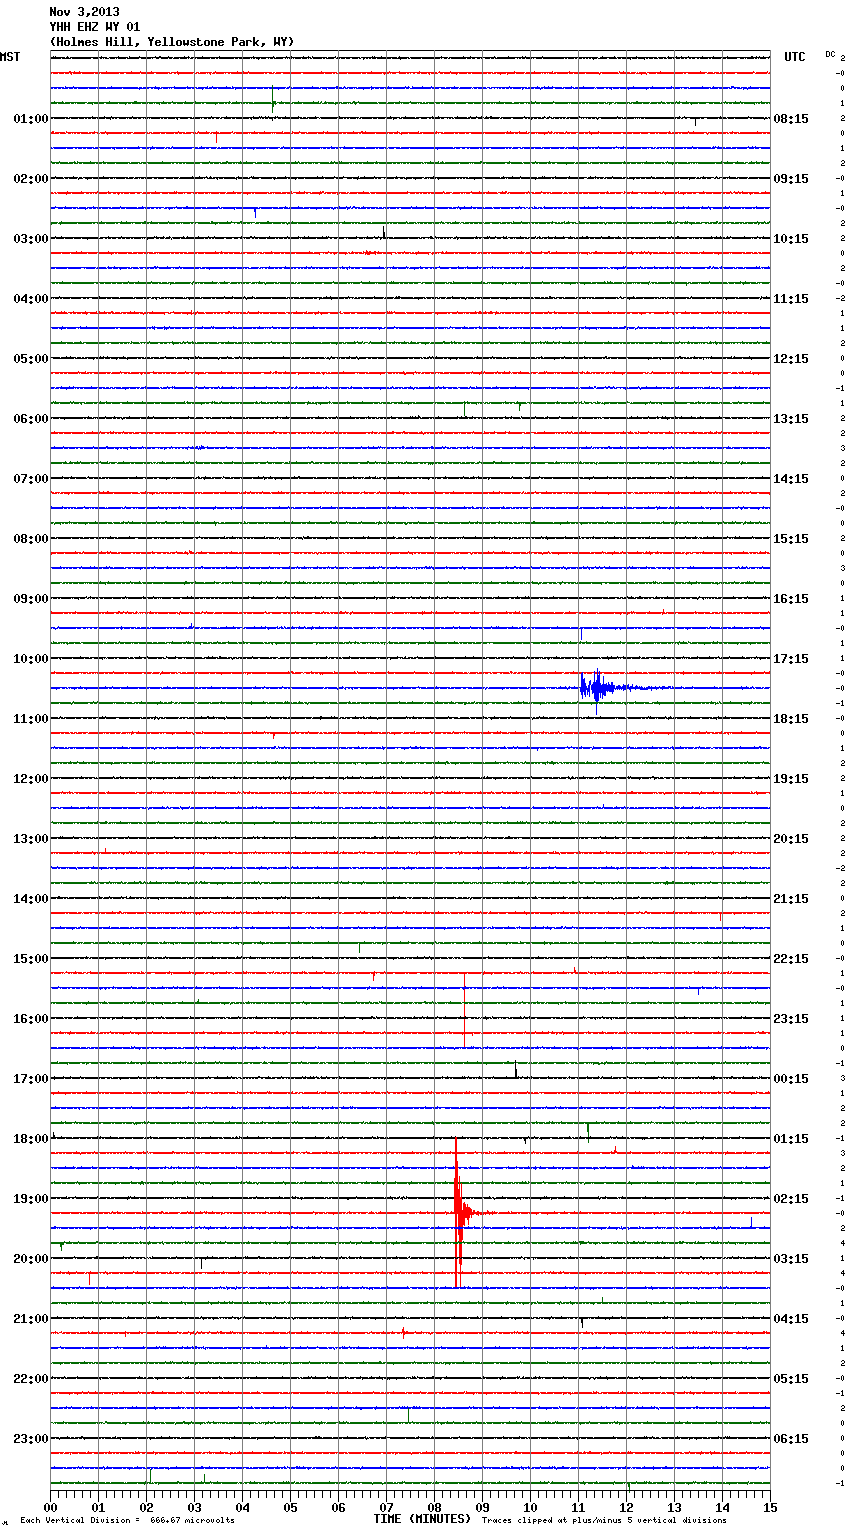The image size is (850, 1534).
Task: Click the 17:15 UTC time label
Action: pyautogui.click(x=791, y=659)
